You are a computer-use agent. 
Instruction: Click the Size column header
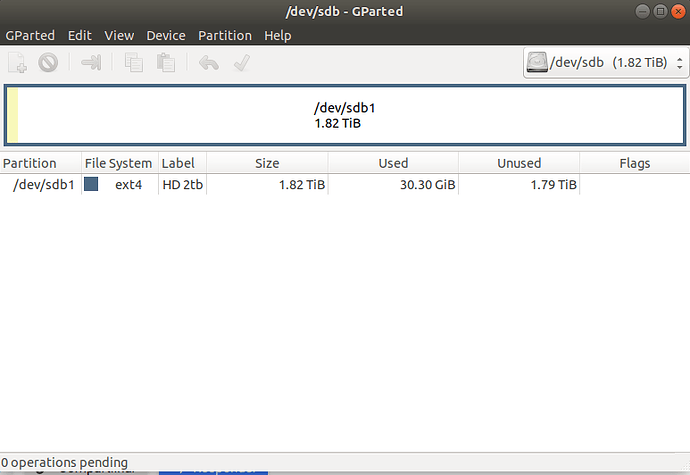click(267, 163)
